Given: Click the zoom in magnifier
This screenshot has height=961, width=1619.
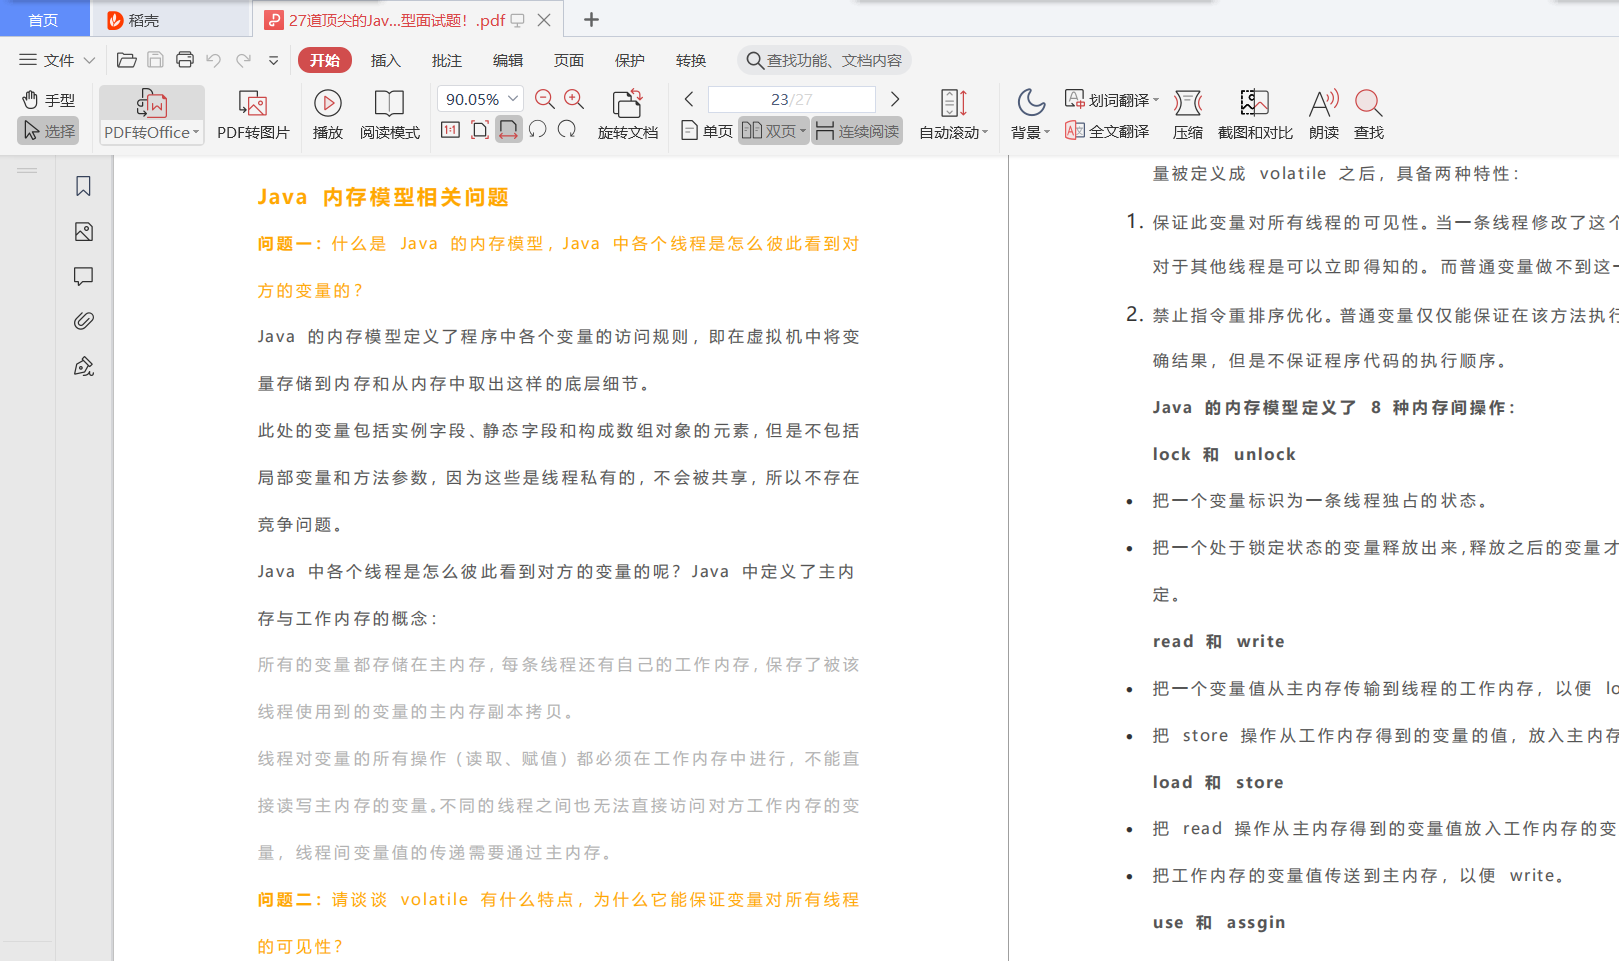Looking at the screenshot, I should [x=574, y=99].
